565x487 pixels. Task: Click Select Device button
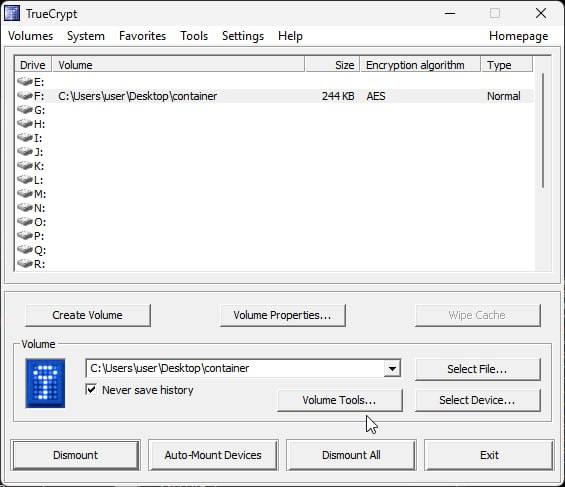point(477,400)
